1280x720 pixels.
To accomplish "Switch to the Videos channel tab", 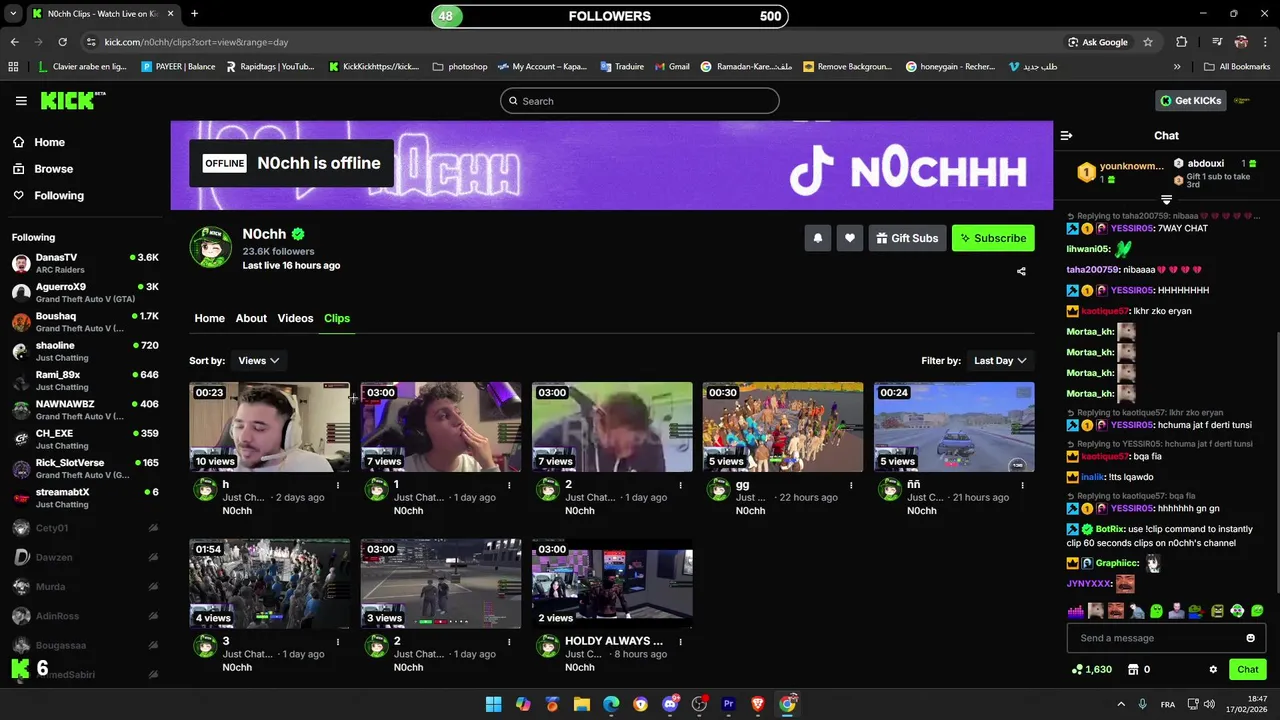I will point(295,318).
